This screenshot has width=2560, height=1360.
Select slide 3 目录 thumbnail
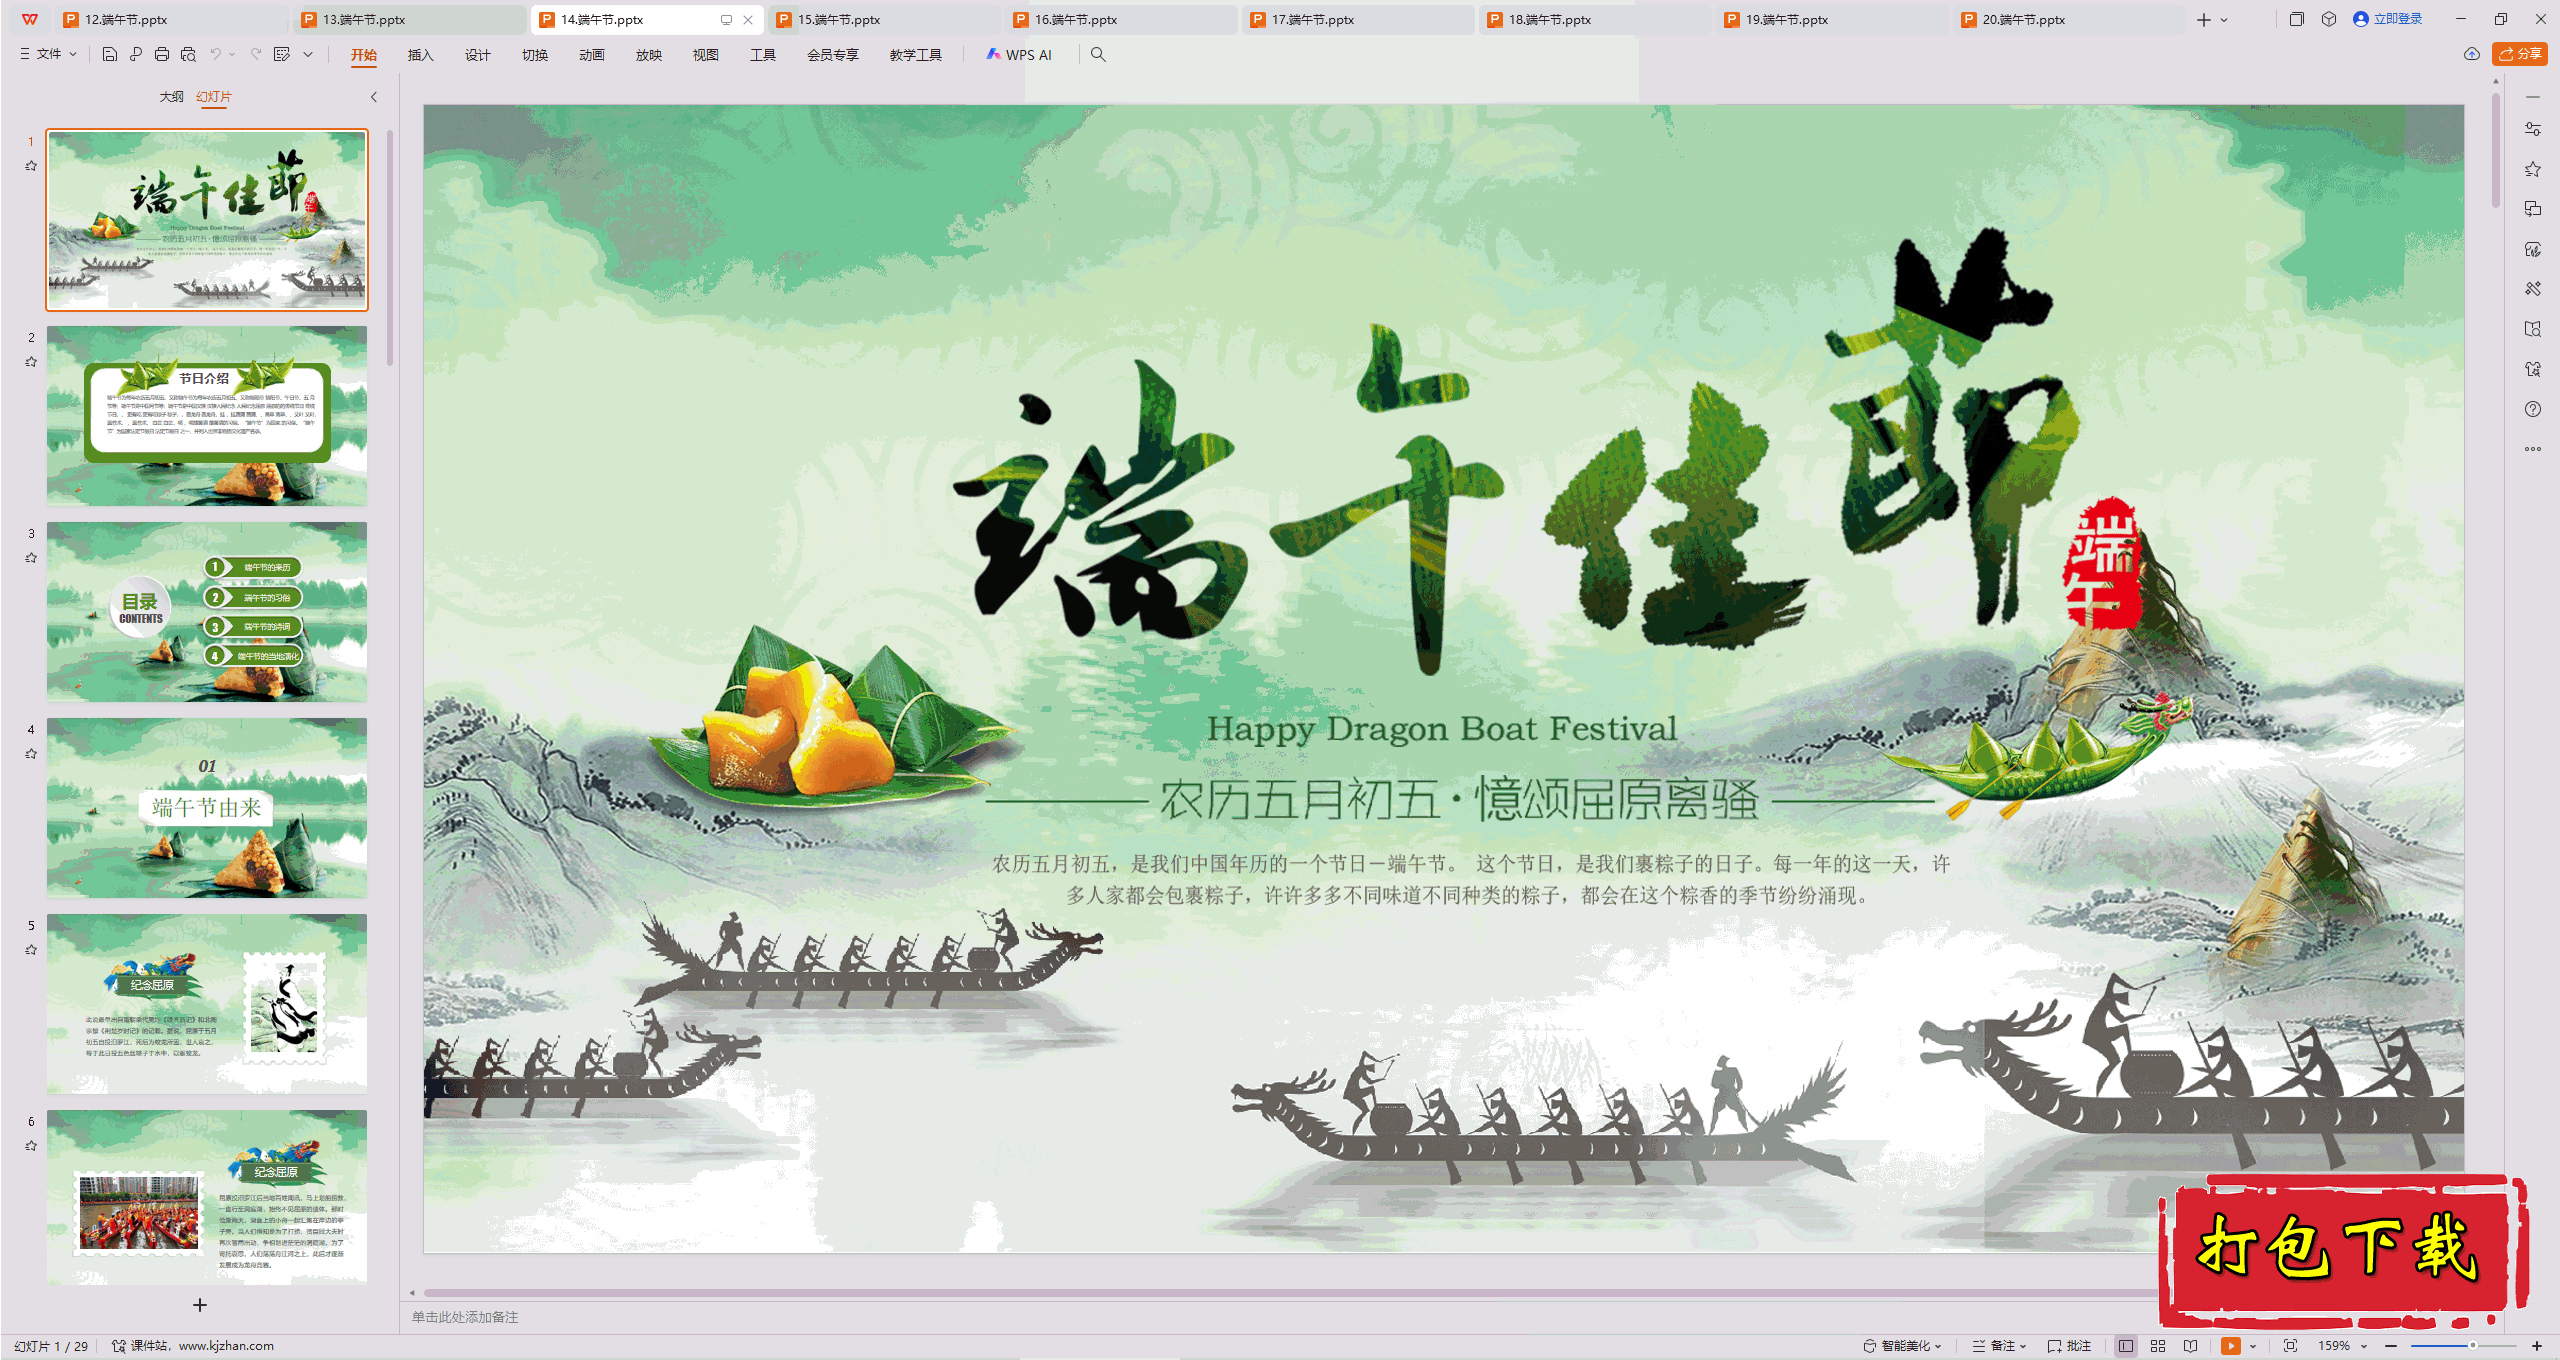pos(207,611)
